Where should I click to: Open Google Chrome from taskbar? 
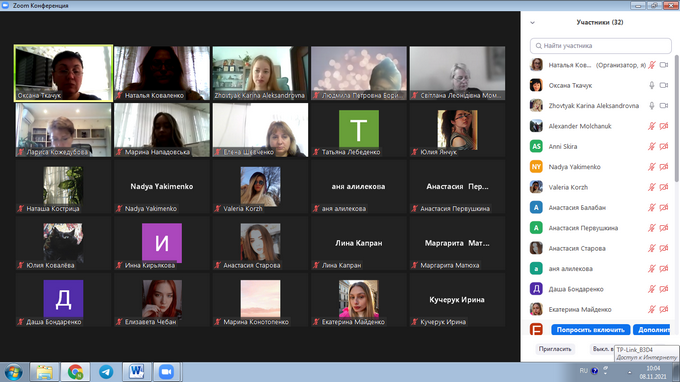click(x=75, y=372)
